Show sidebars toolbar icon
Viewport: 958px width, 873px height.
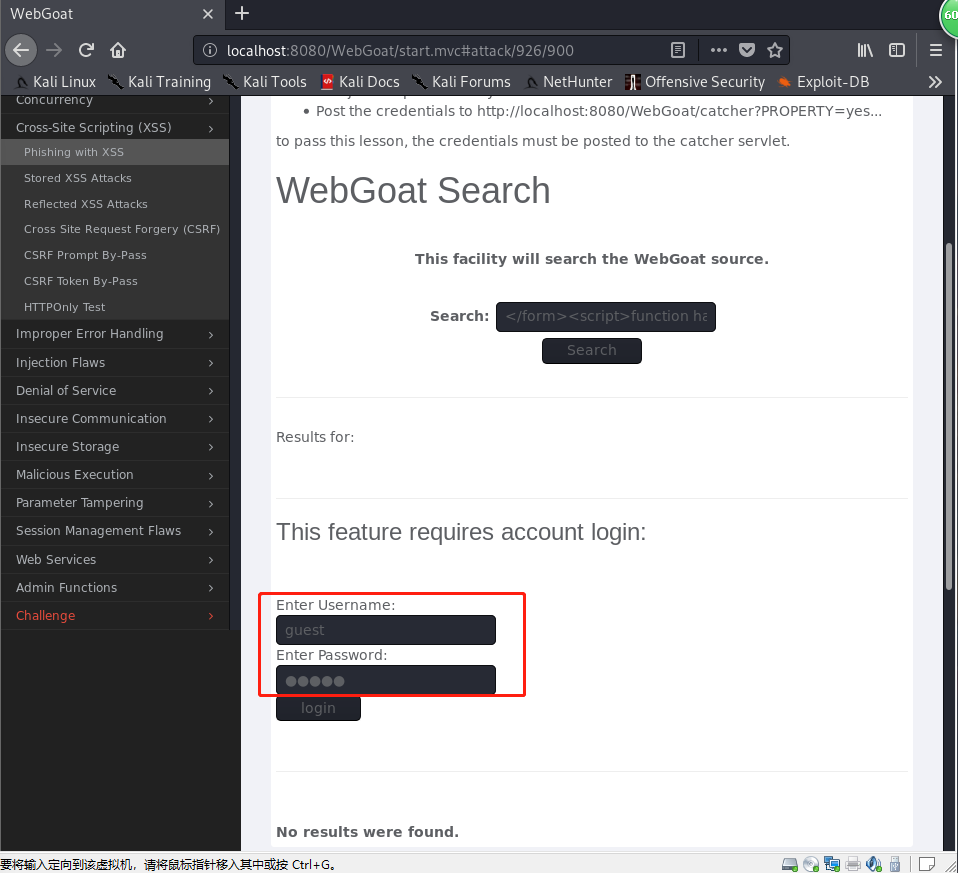coord(896,50)
